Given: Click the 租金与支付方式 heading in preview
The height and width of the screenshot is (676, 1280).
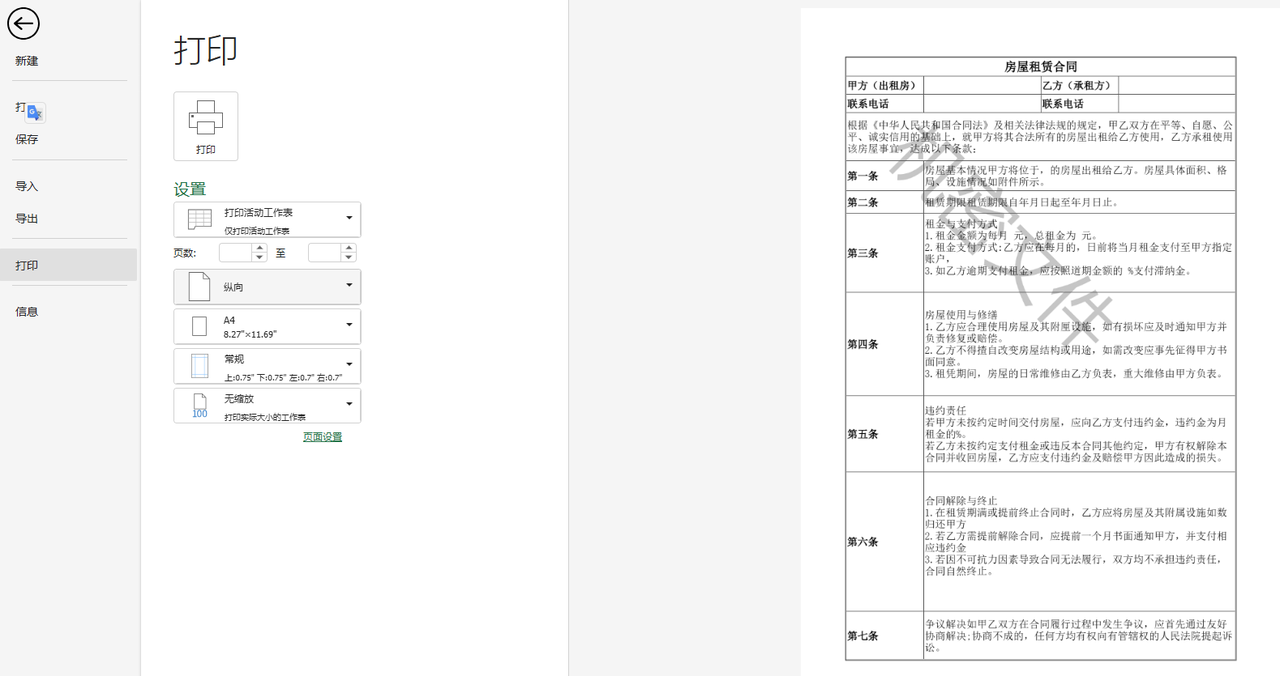Looking at the screenshot, I should tap(961, 224).
